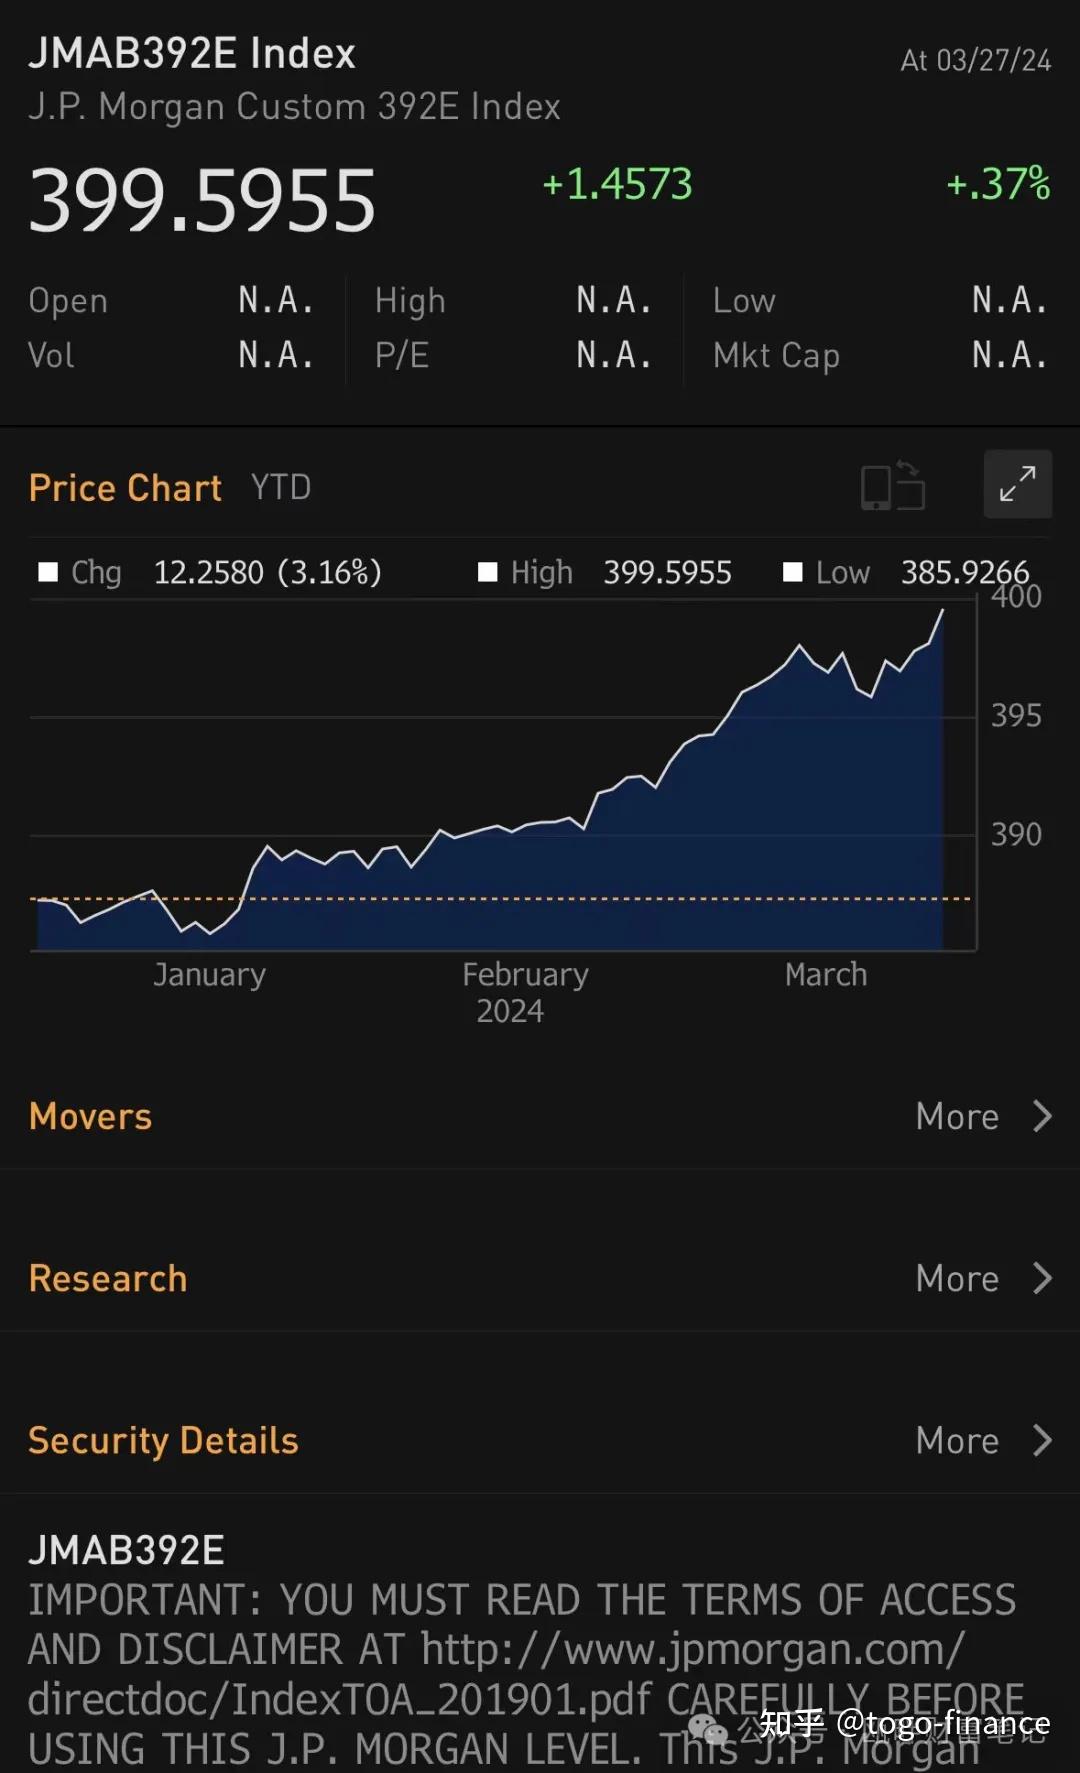1080x1773 pixels.
Task: Tap the At 03/27/24 date label
Action: 976,61
